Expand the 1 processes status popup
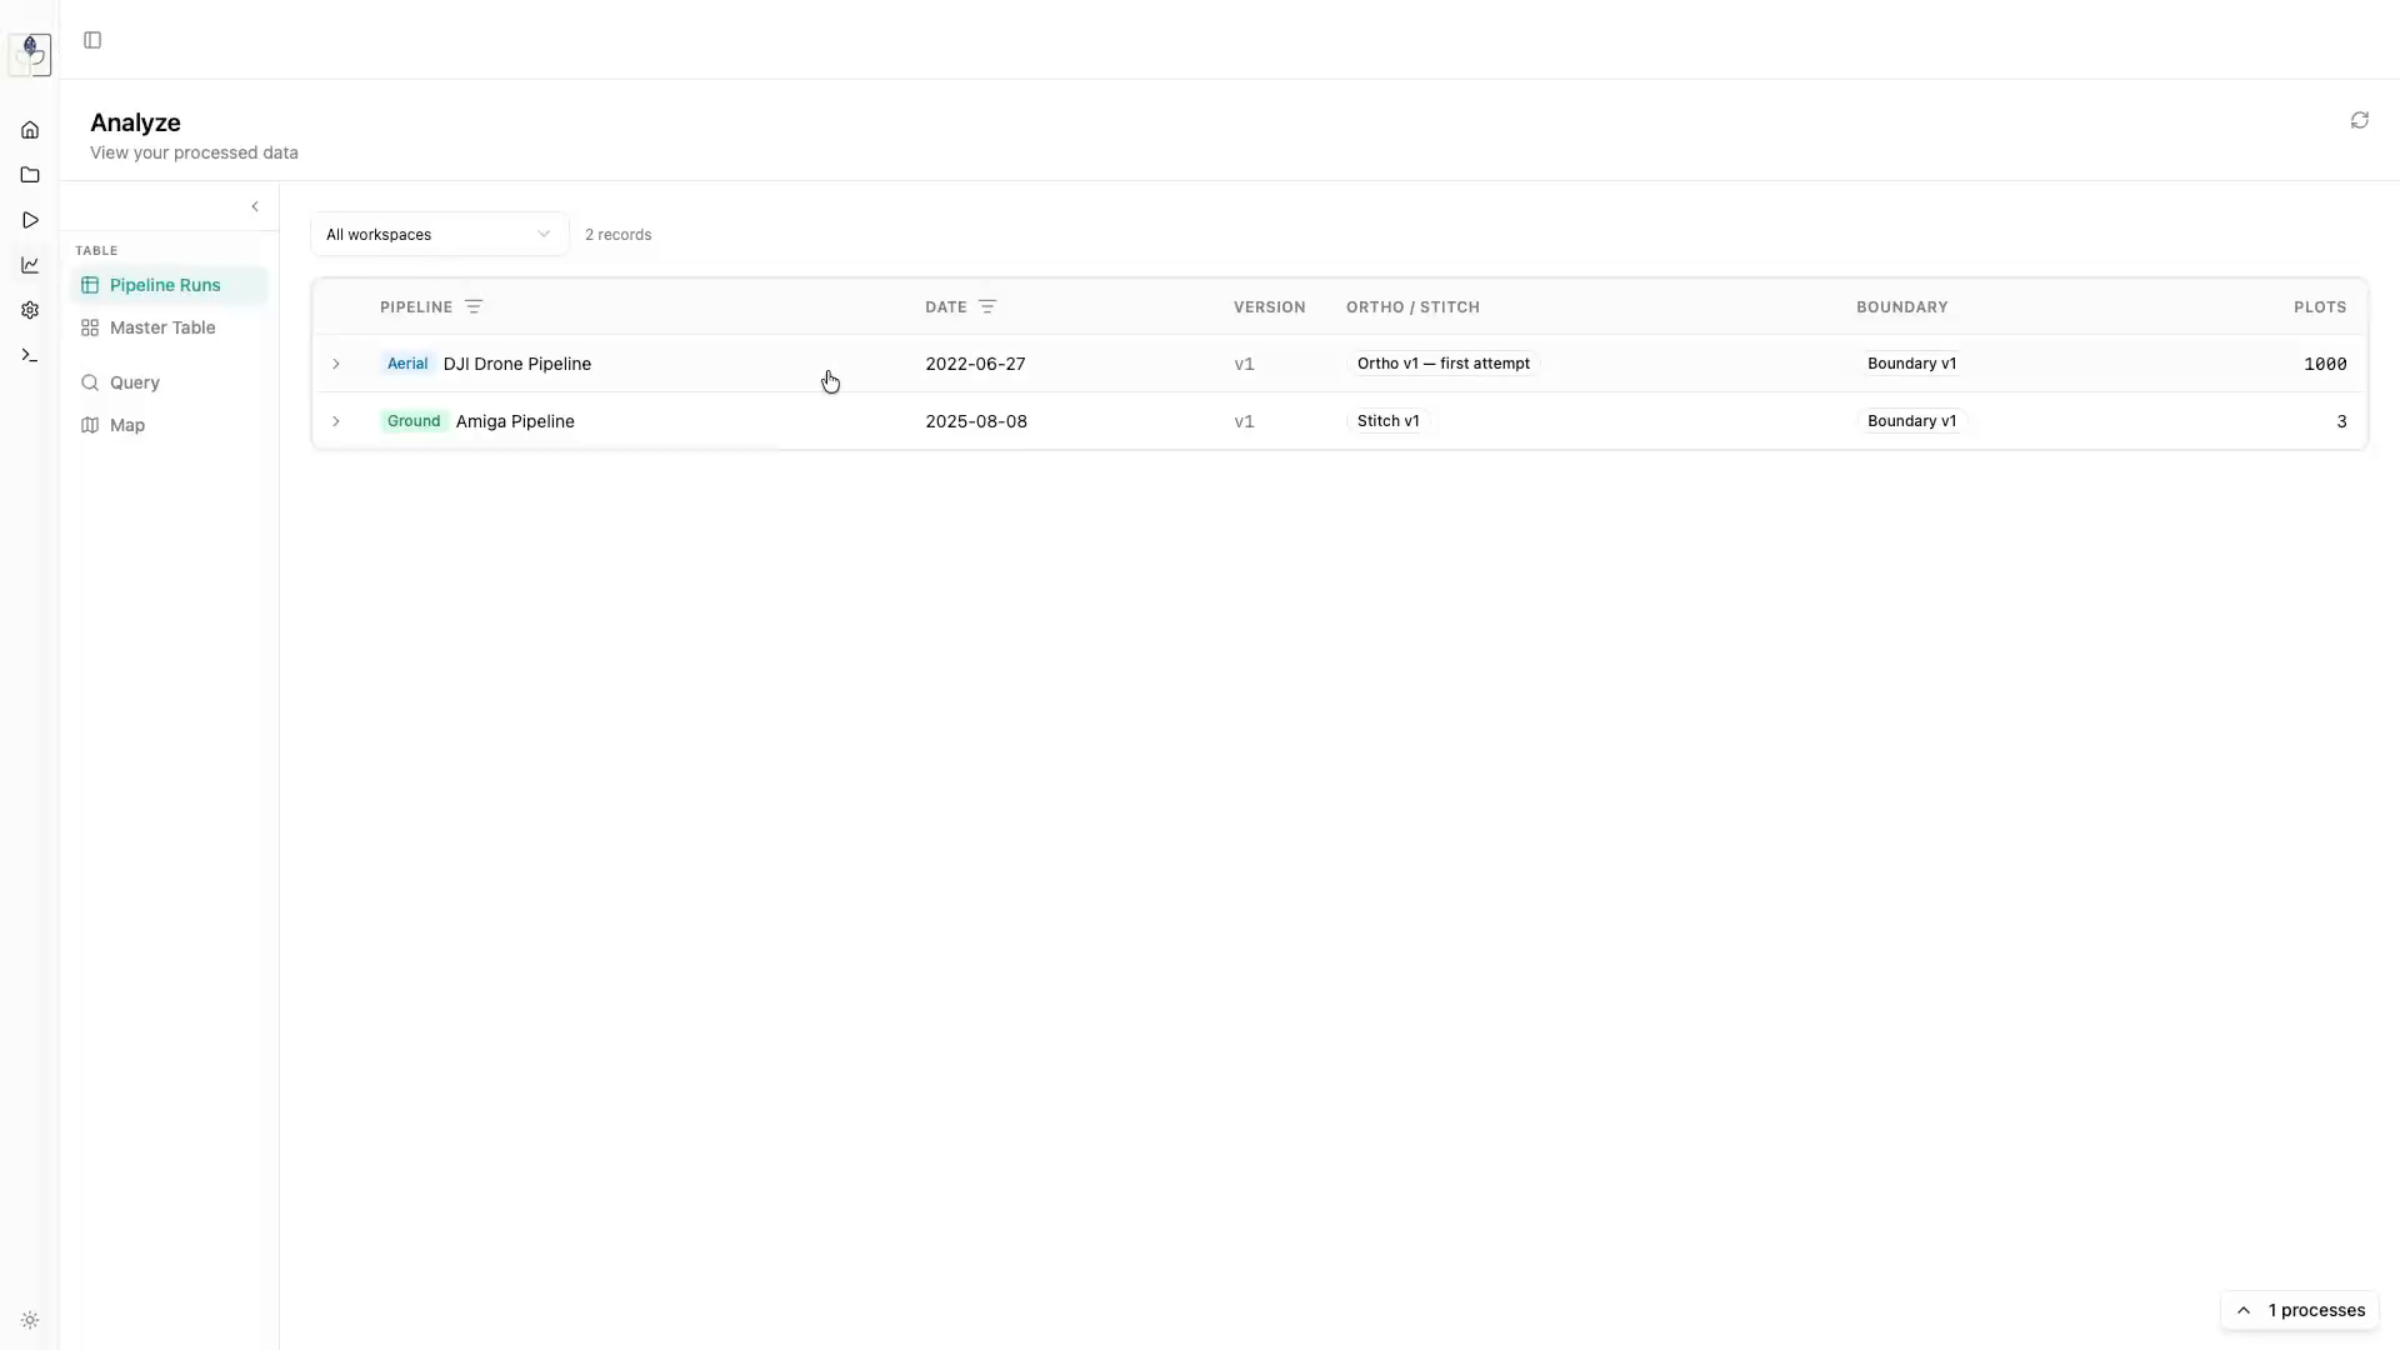The height and width of the screenshot is (1350, 2400). [2299, 1310]
